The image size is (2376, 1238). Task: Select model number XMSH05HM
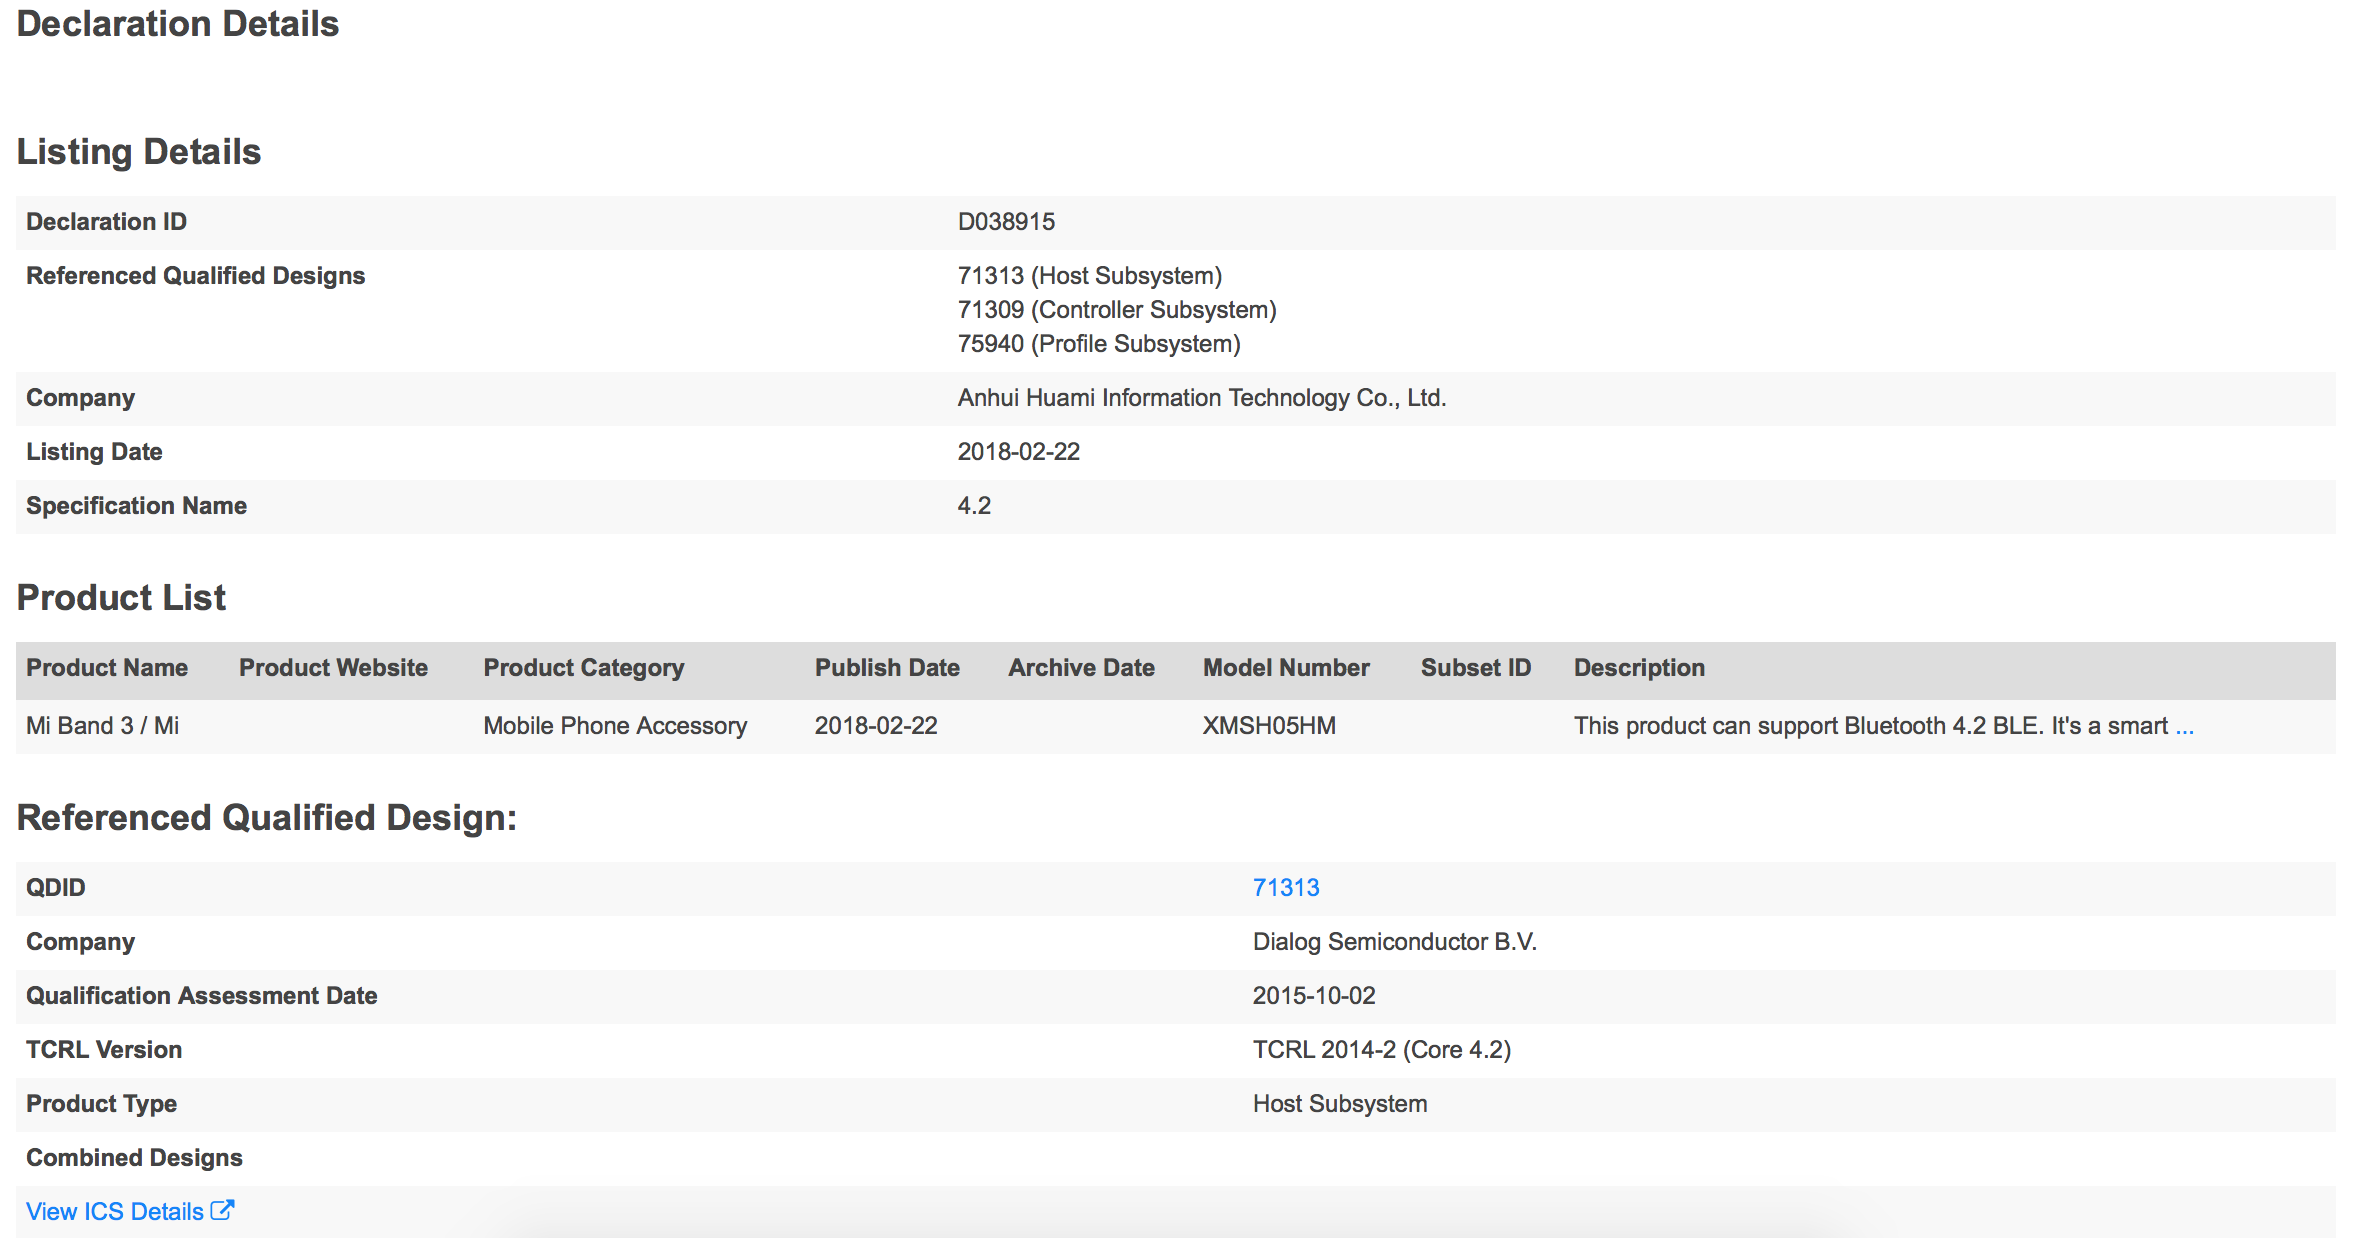click(1269, 726)
